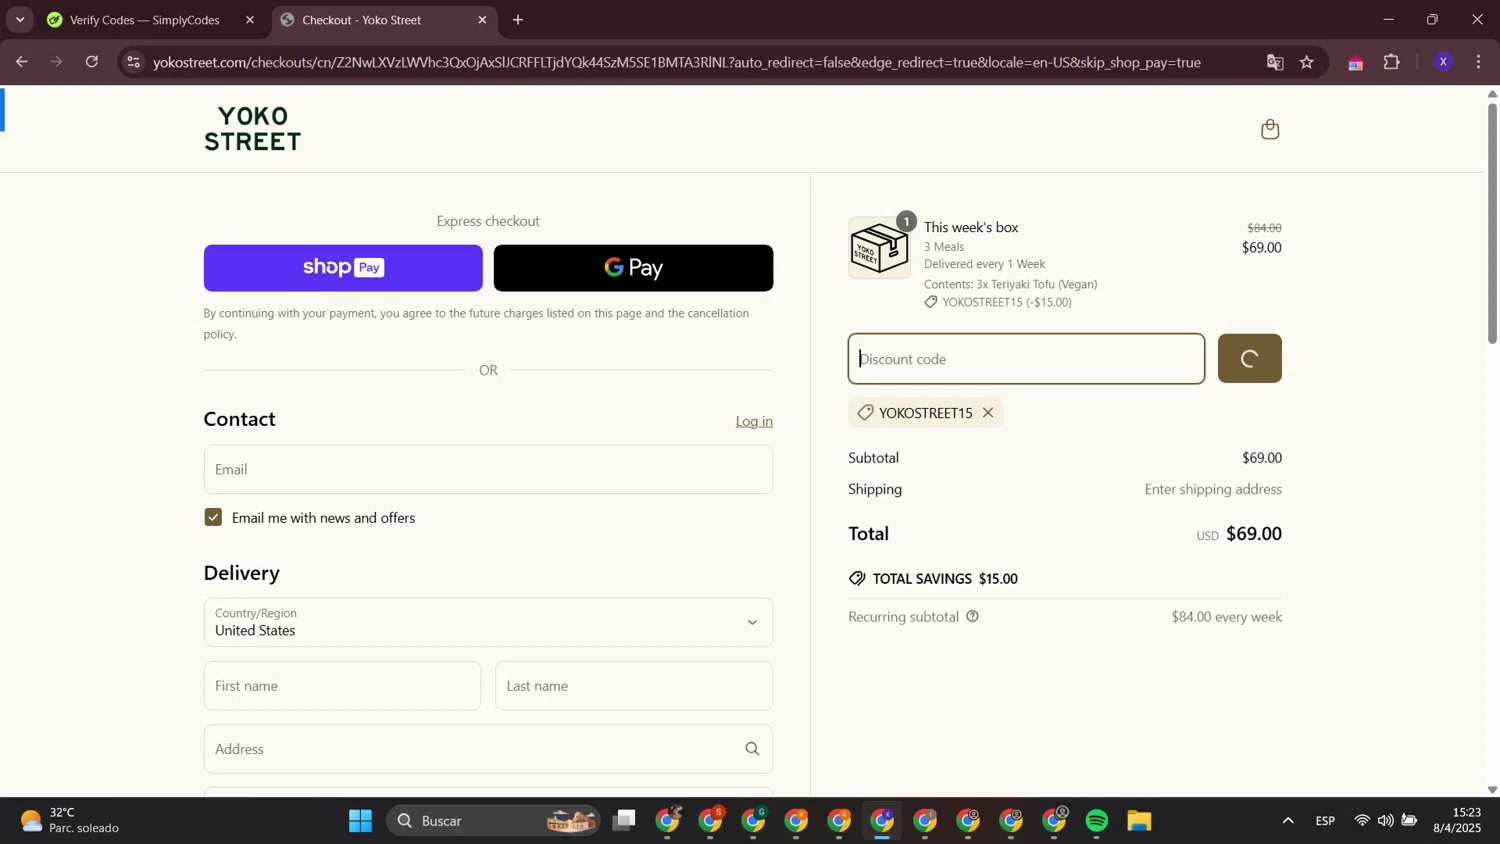This screenshot has height=844, width=1500.
Task: Reload the current page
Action: pyautogui.click(x=92, y=62)
